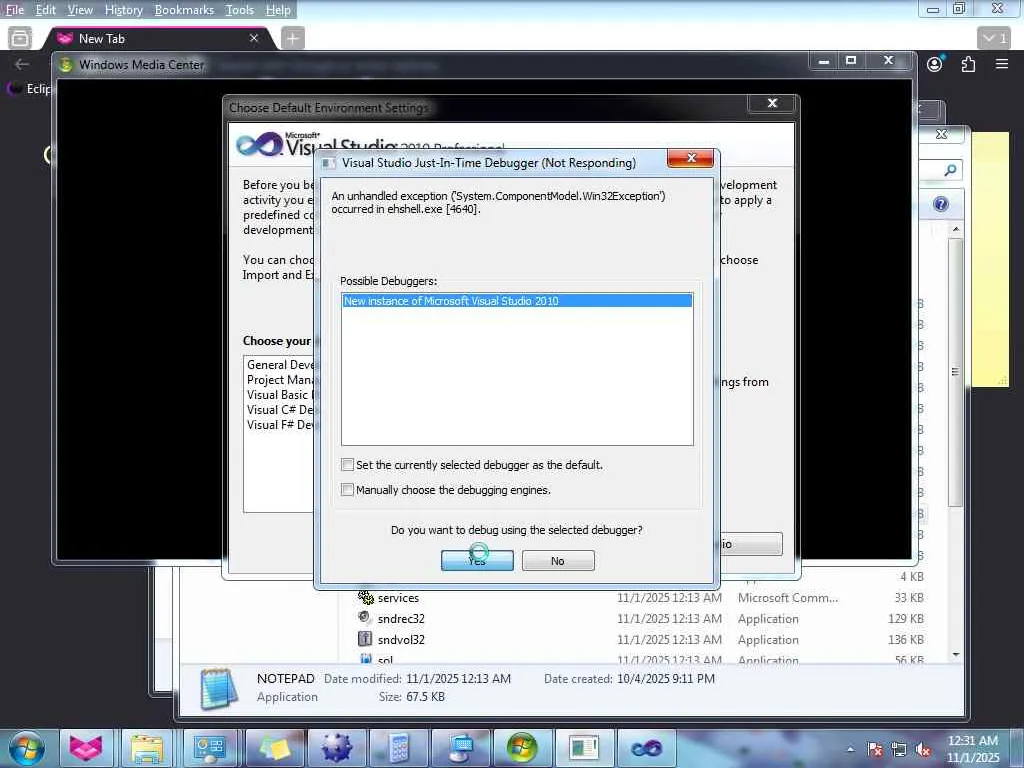The image size is (1024, 768).
Task: Select General Development settings entry
Action: [x=280, y=364]
